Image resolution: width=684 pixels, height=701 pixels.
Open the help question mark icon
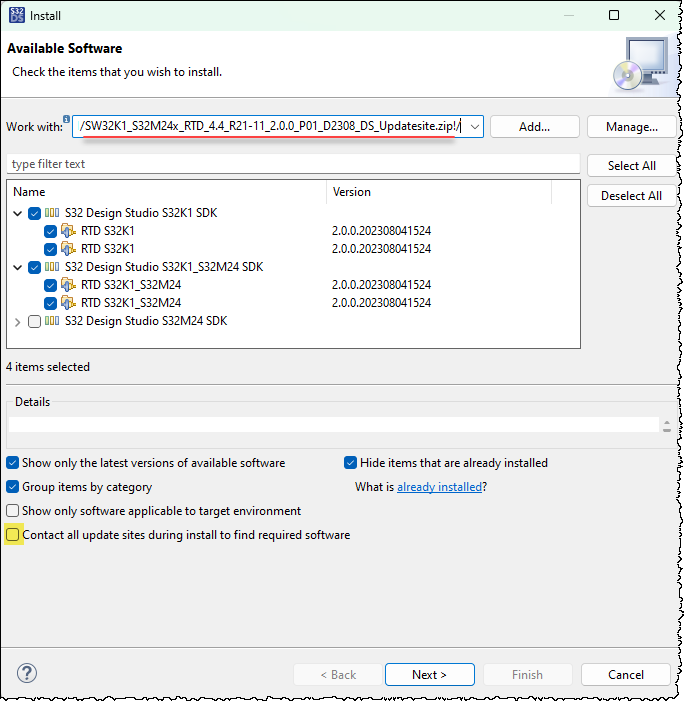click(27, 673)
